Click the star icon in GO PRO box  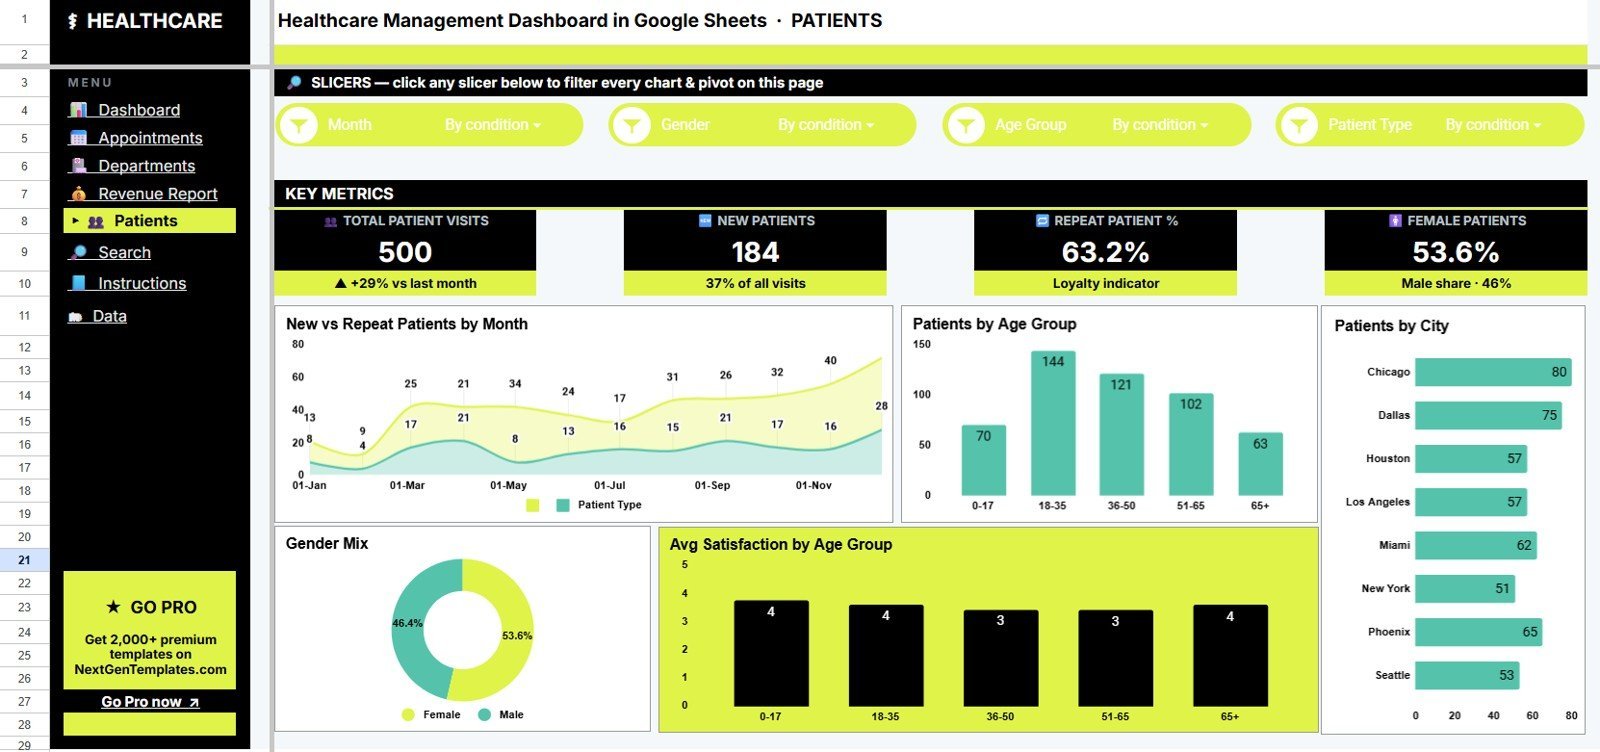click(113, 607)
